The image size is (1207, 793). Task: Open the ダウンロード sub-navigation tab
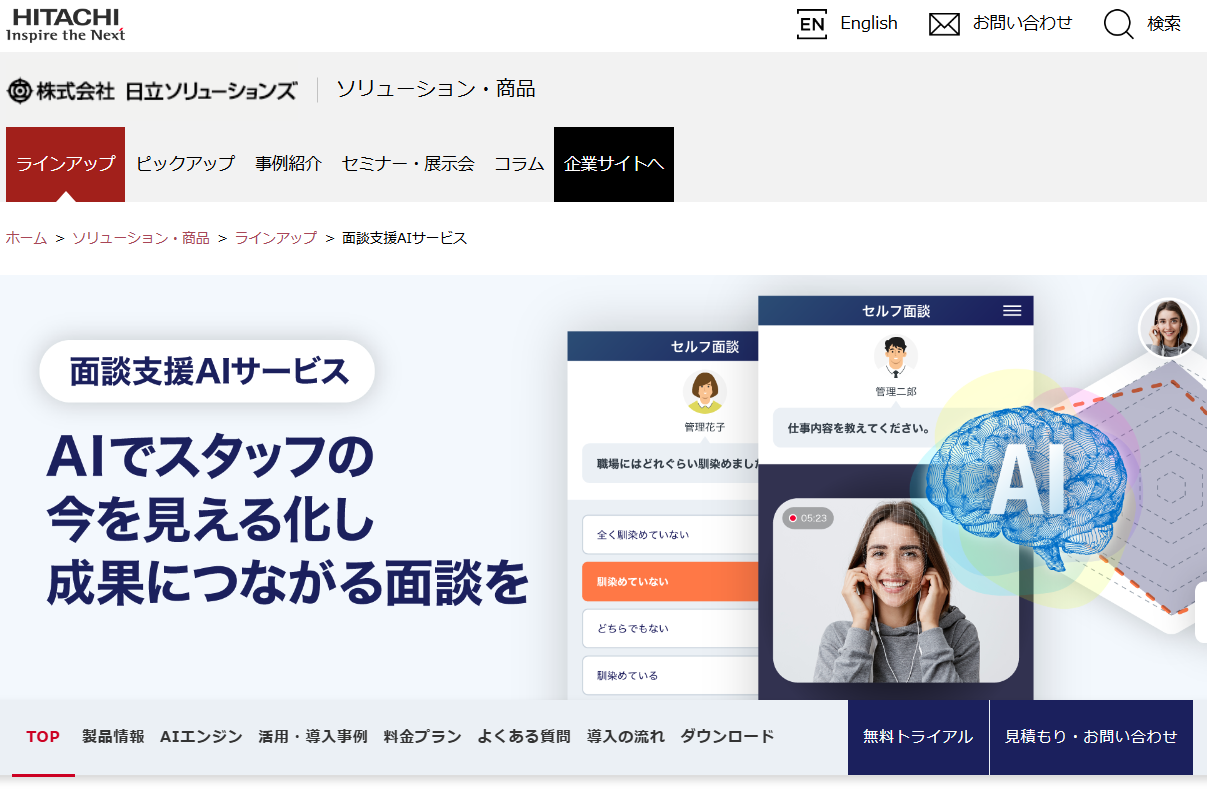pos(728,737)
